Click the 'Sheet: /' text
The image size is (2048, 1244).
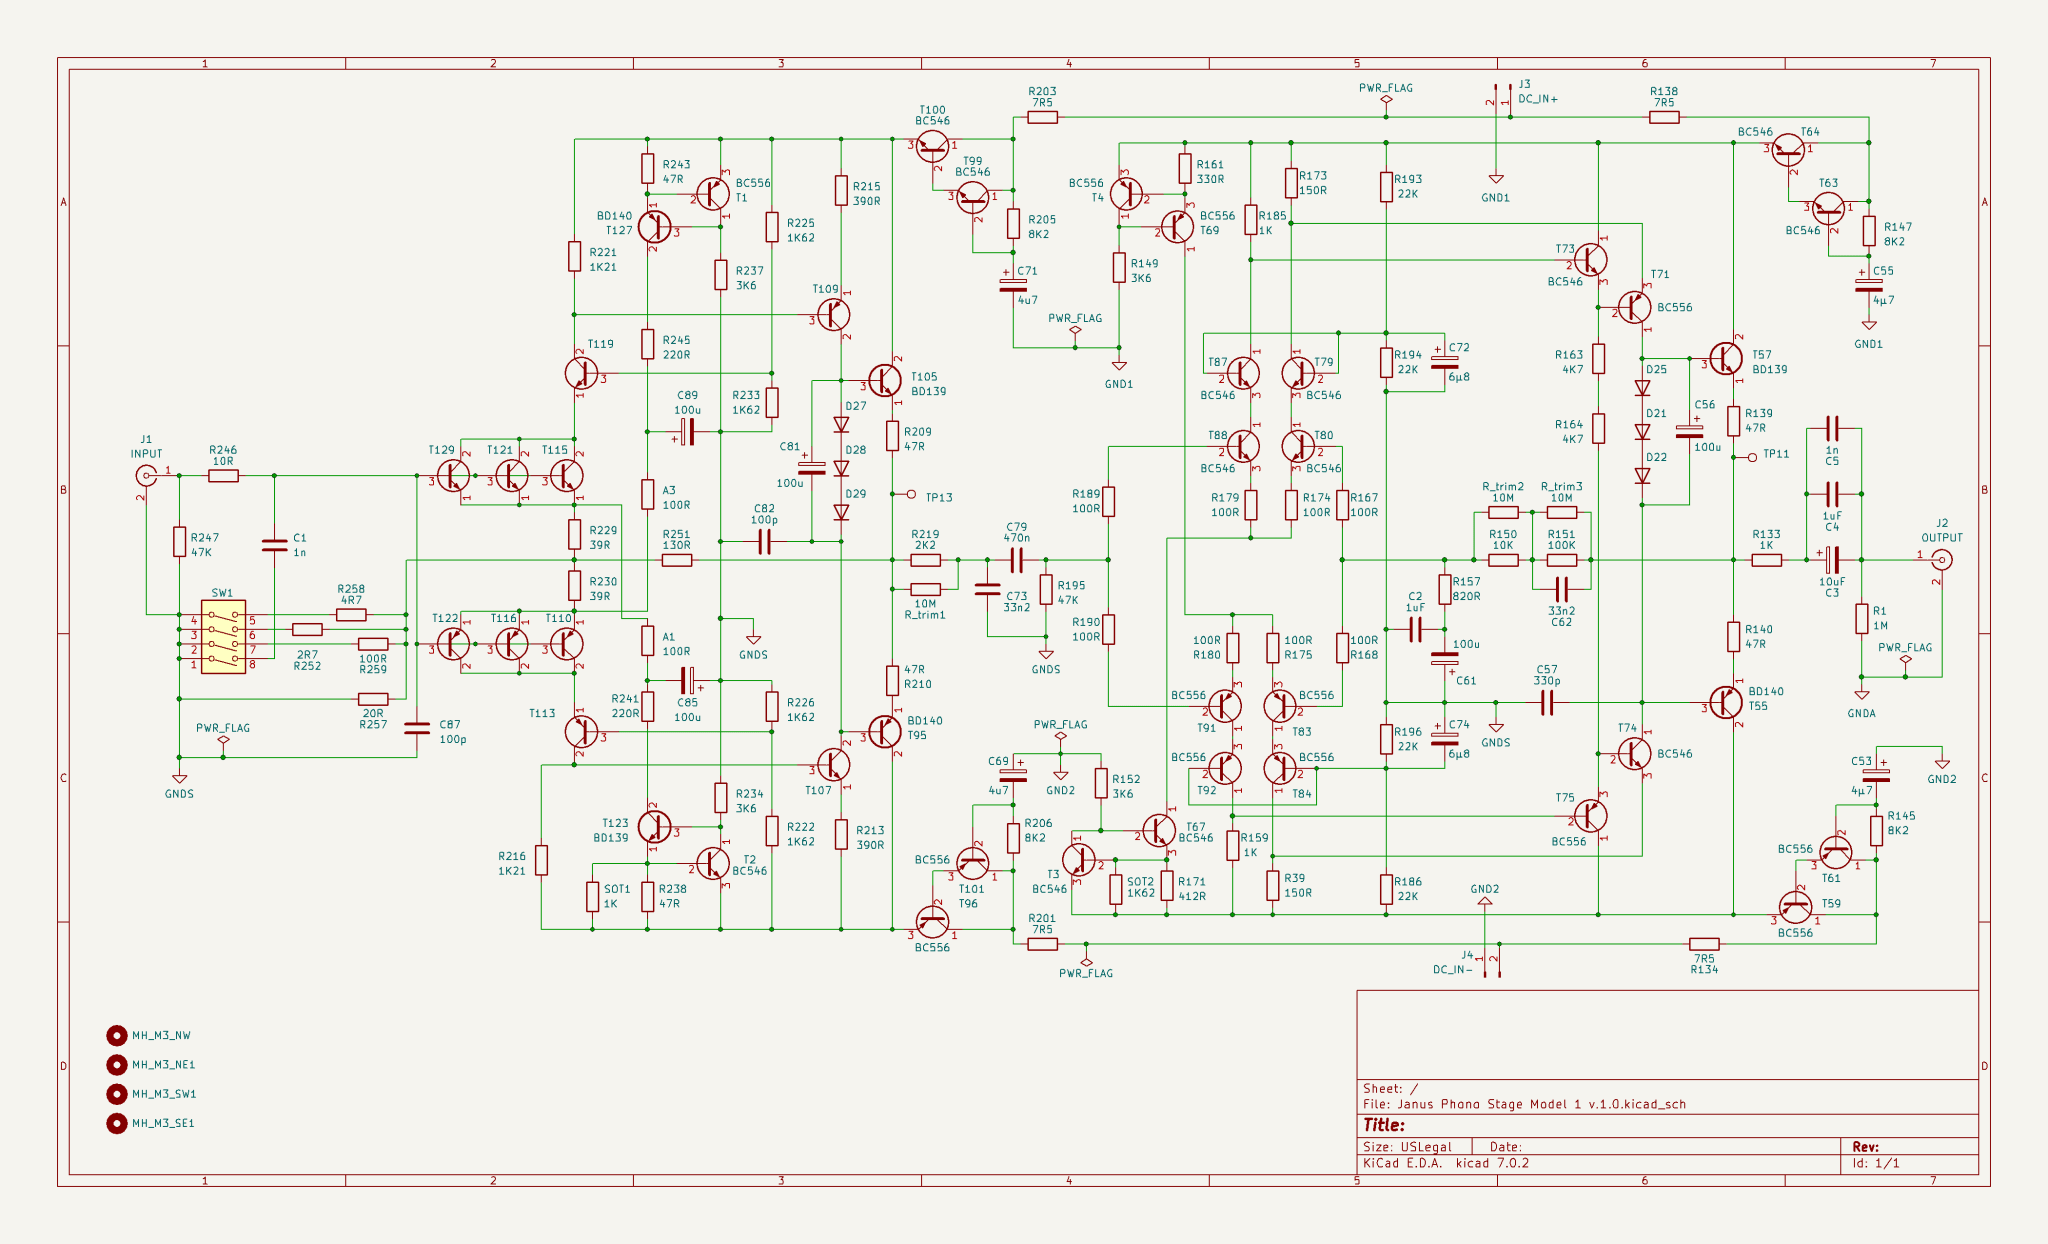(x=1390, y=1088)
